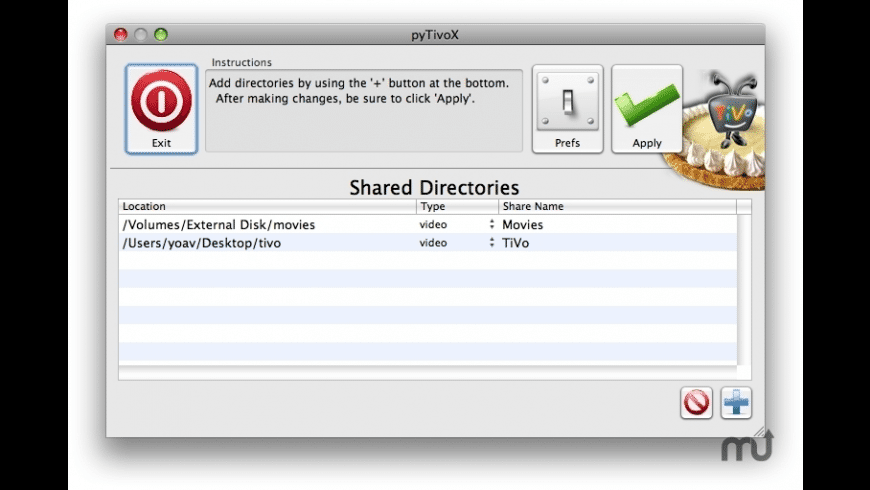Open the type dropdown for TiVo row
The height and width of the screenshot is (490, 870).
coord(491,243)
